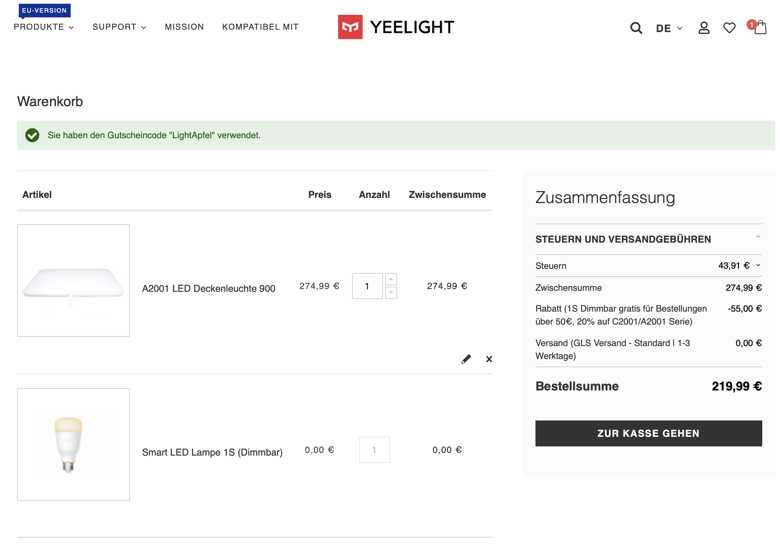Click the Yeelight logo

coord(396,27)
